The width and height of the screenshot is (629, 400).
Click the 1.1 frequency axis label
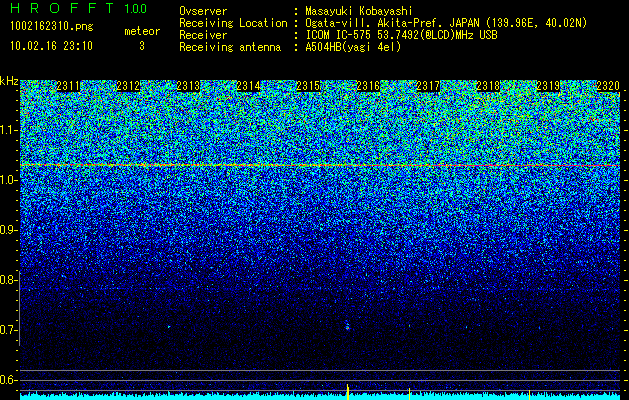point(7,130)
